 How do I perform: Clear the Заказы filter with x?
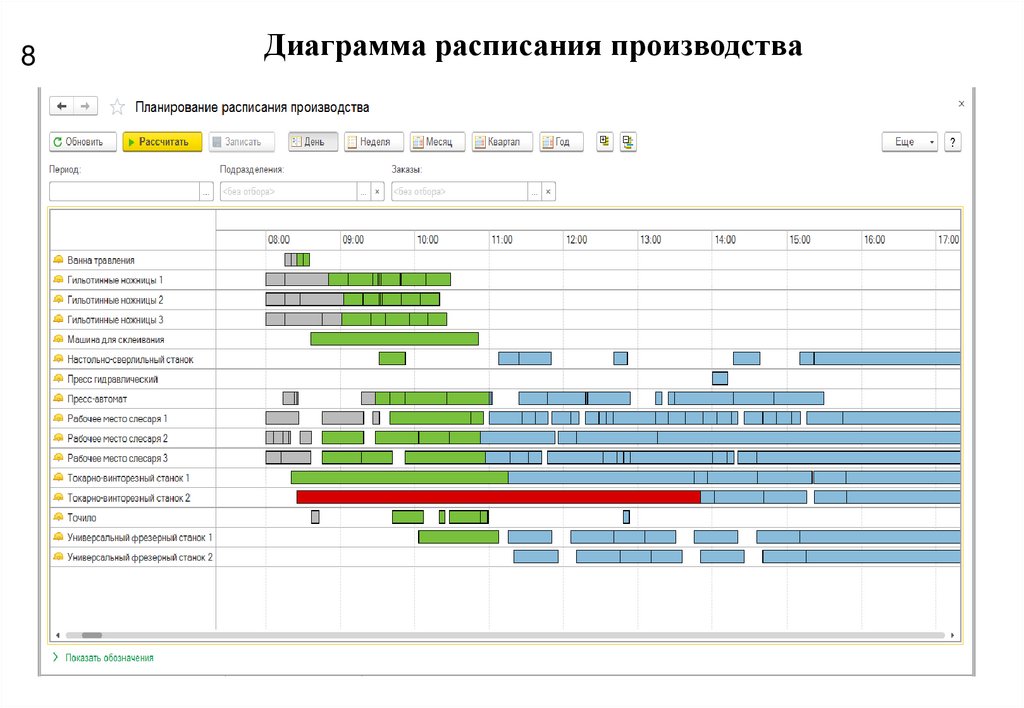click(x=549, y=191)
